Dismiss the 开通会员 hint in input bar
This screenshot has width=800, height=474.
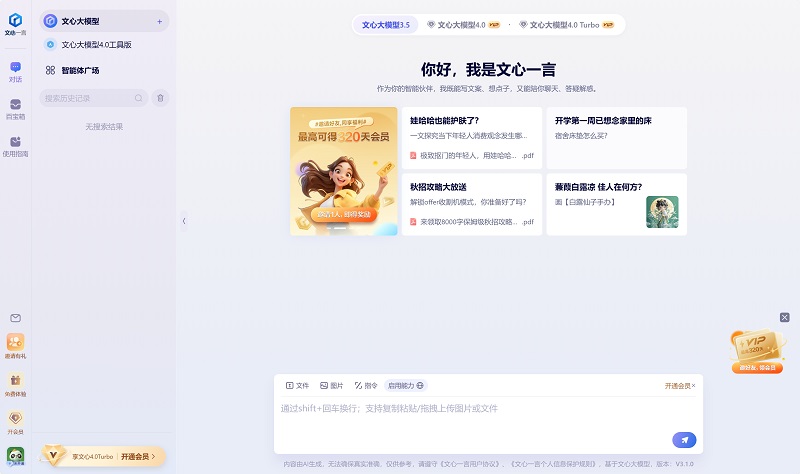coord(693,386)
